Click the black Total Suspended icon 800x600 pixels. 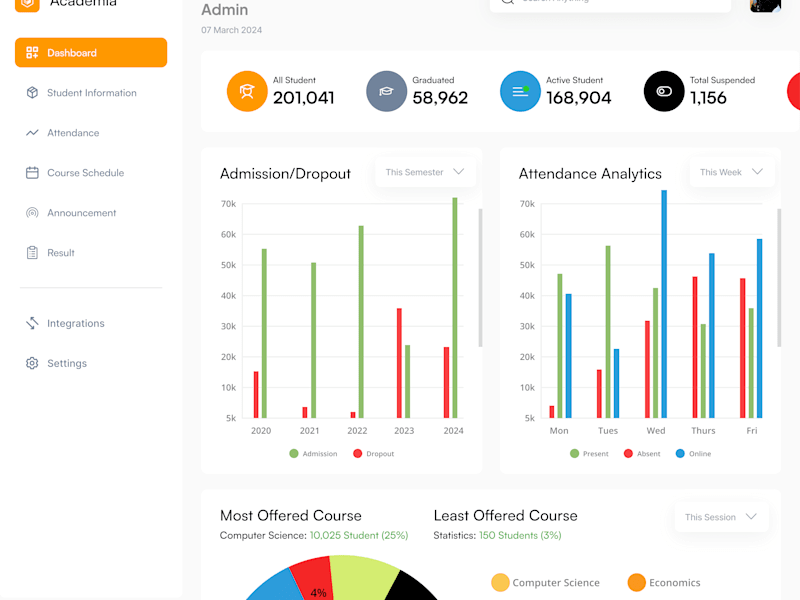pos(664,91)
